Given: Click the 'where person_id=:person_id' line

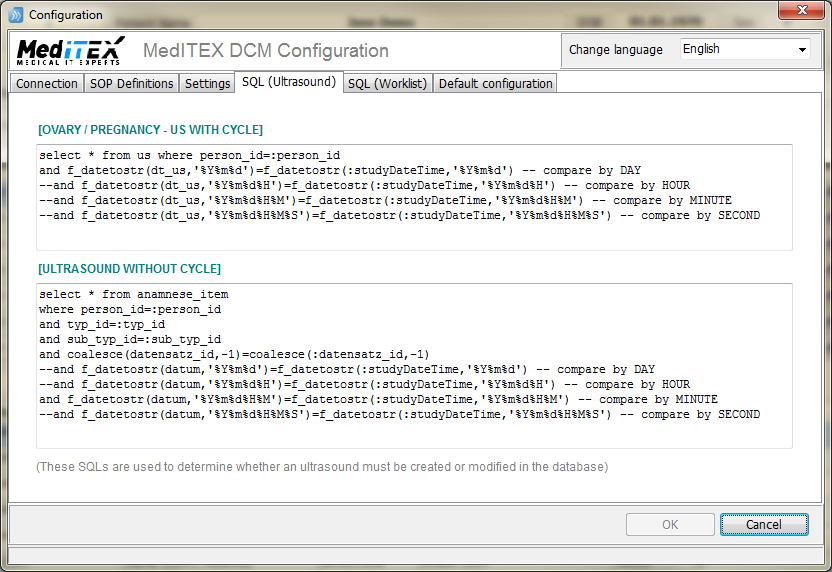Looking at the screenshot, I should (x=130, y=309).
